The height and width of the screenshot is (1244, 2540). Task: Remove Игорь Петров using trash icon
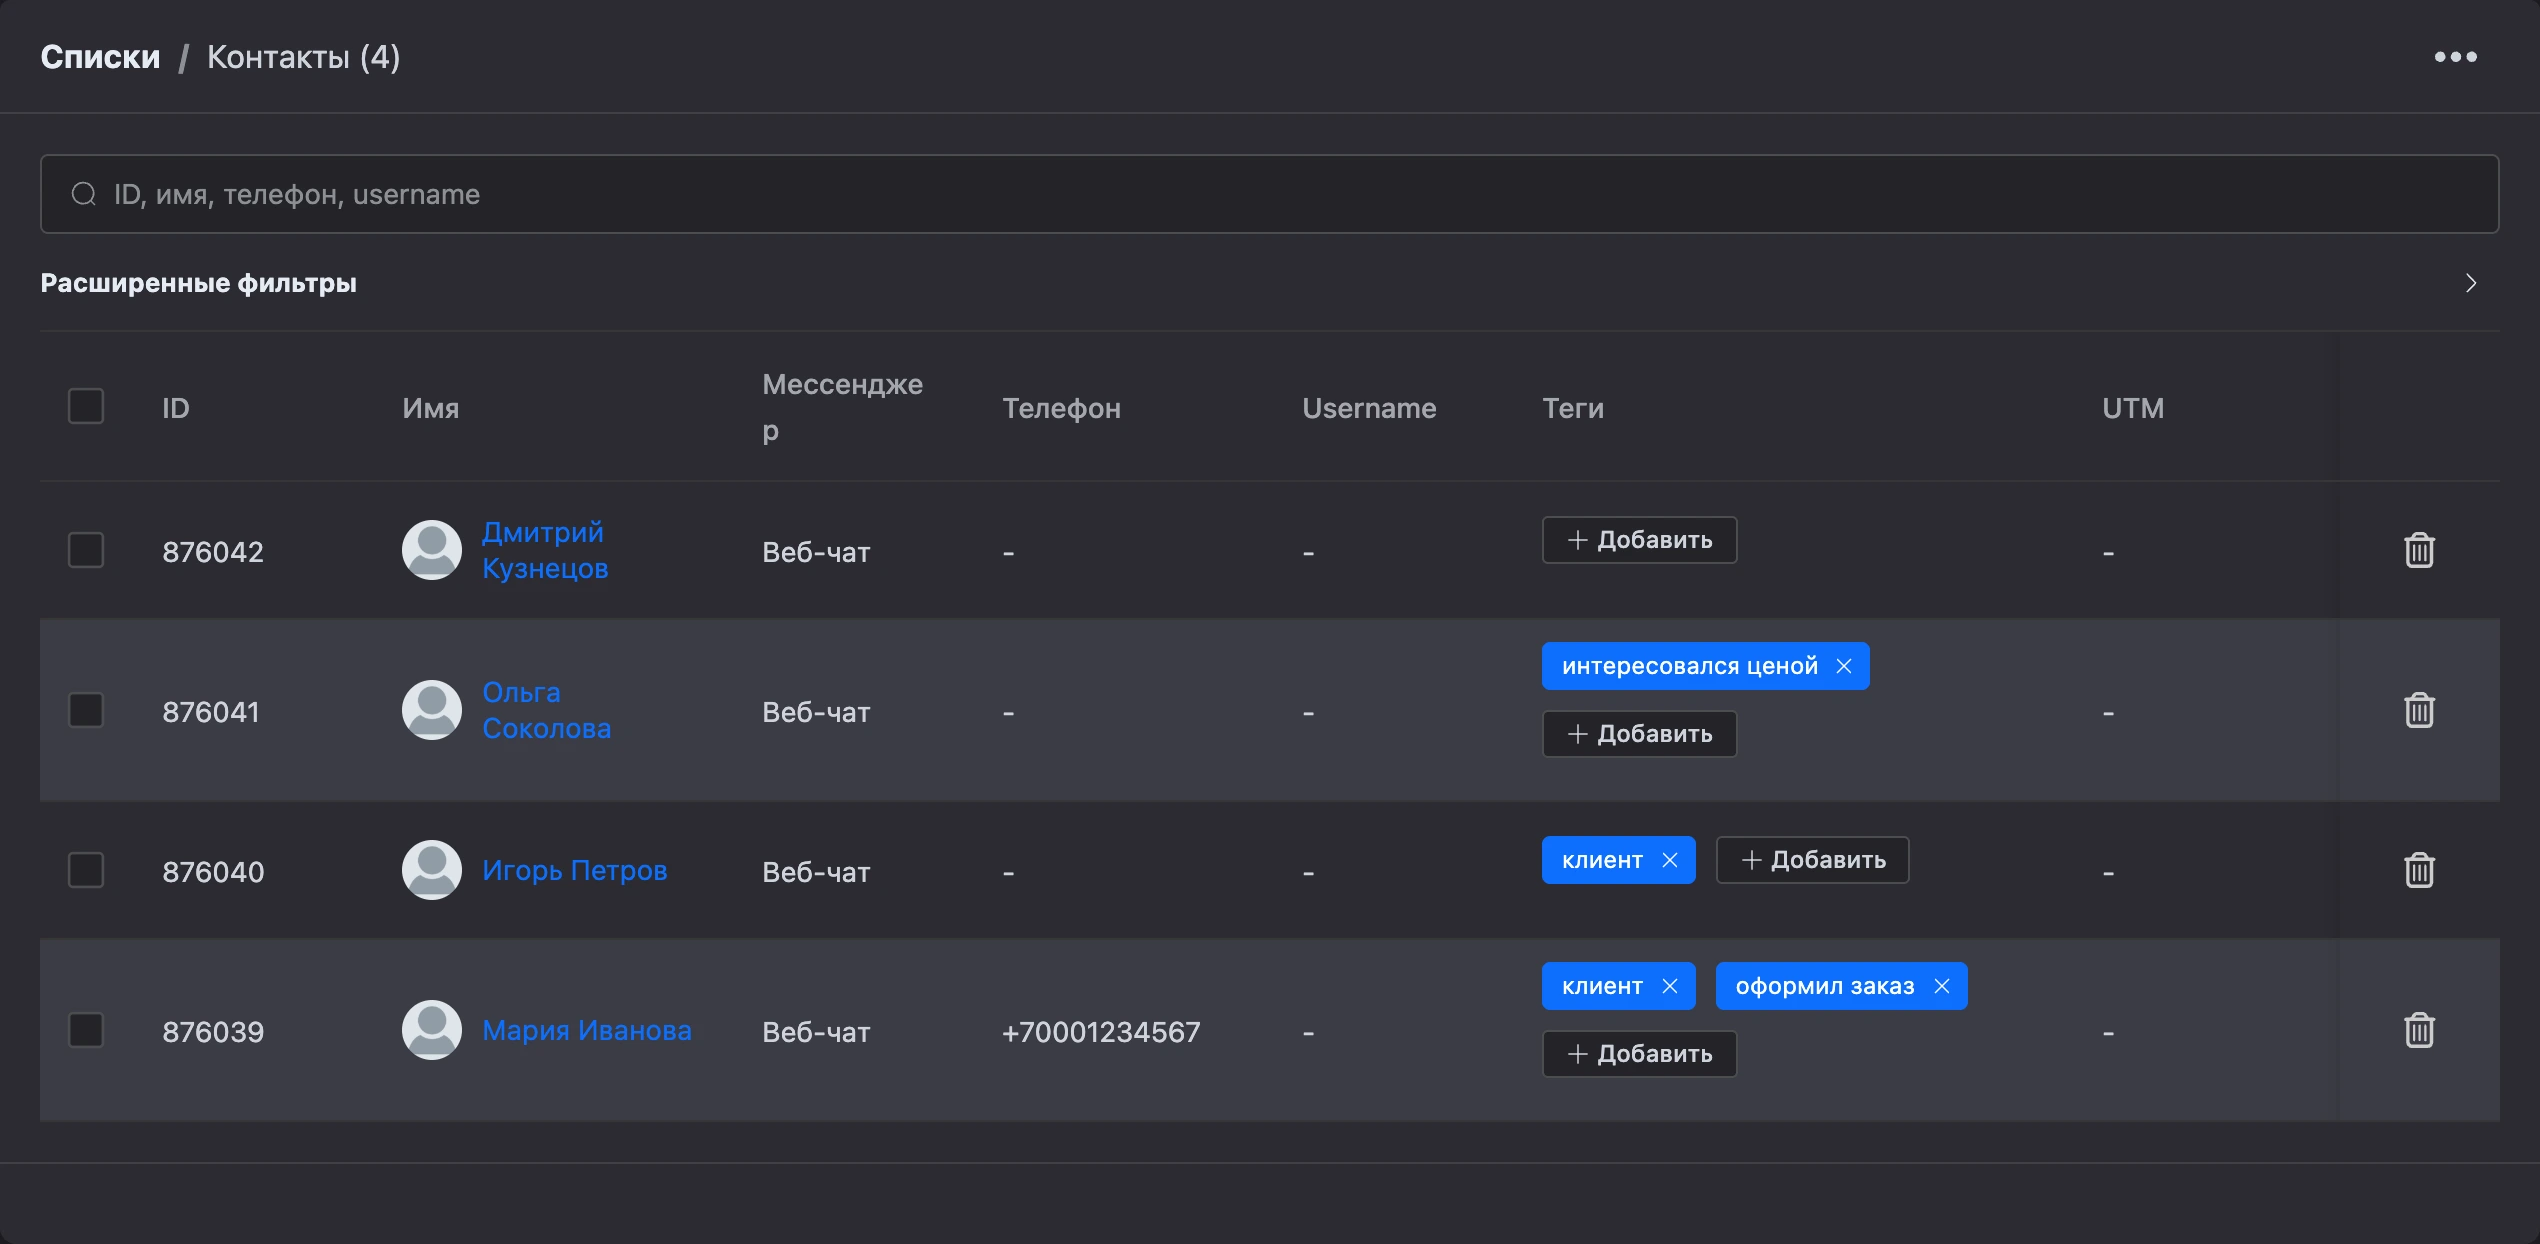tap(2419, 870)
